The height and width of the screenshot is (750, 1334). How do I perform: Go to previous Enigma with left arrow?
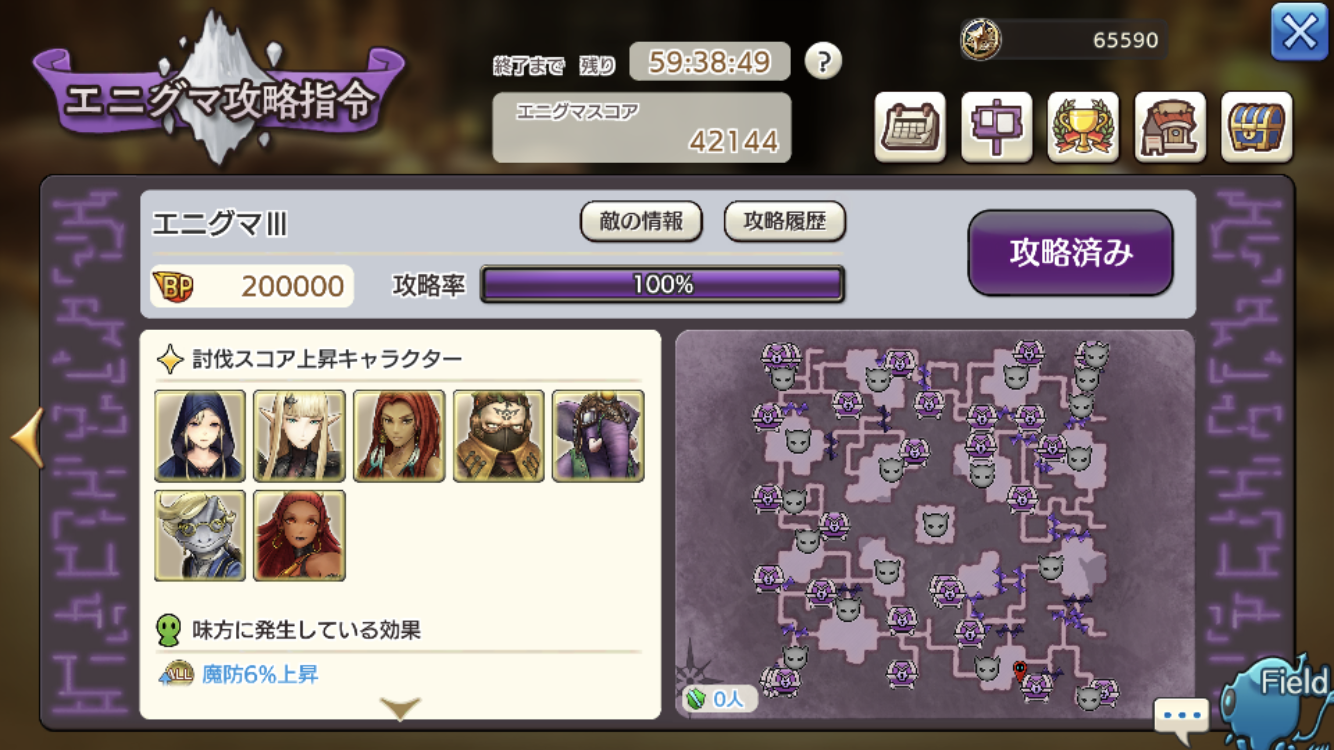click(x=26, y=438)
